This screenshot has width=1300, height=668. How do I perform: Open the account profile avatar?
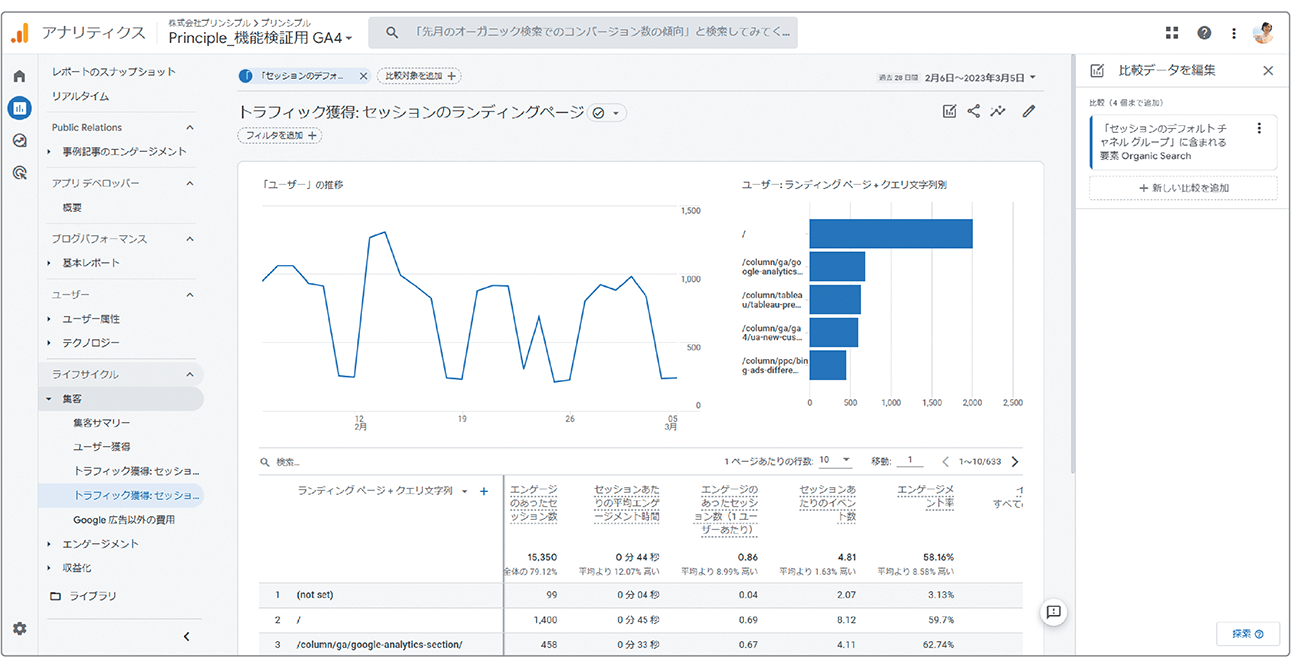coord(1264,33)
